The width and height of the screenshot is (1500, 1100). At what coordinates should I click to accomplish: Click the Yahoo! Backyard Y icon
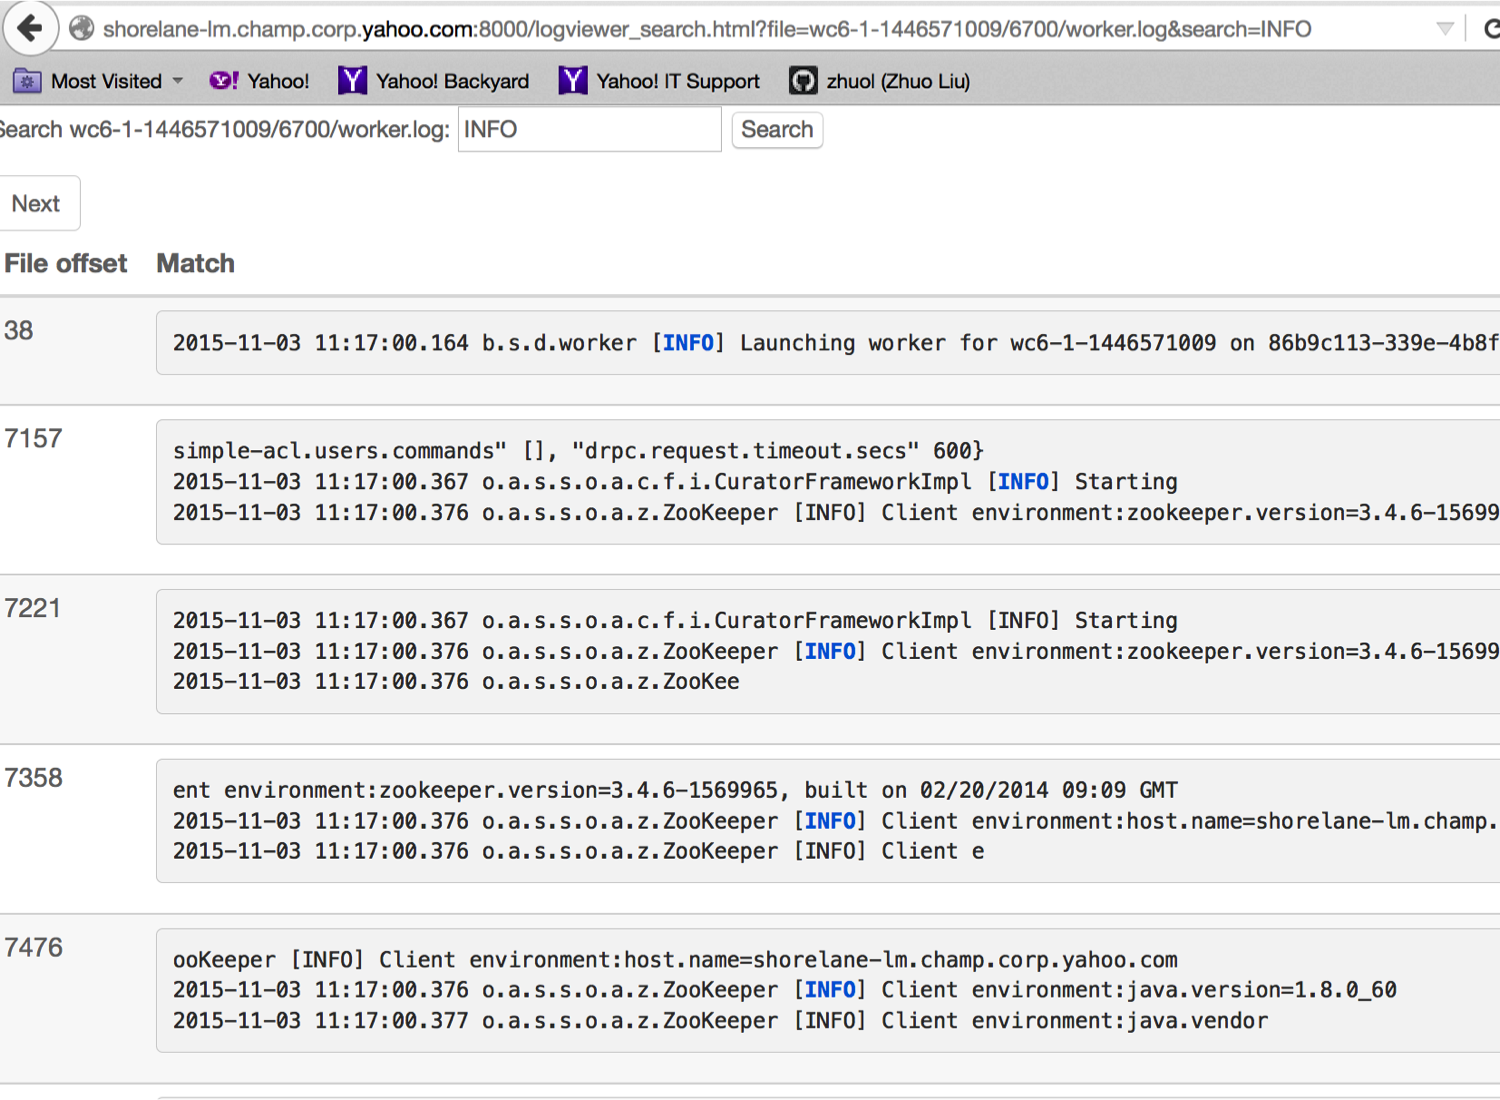point(352,81)
